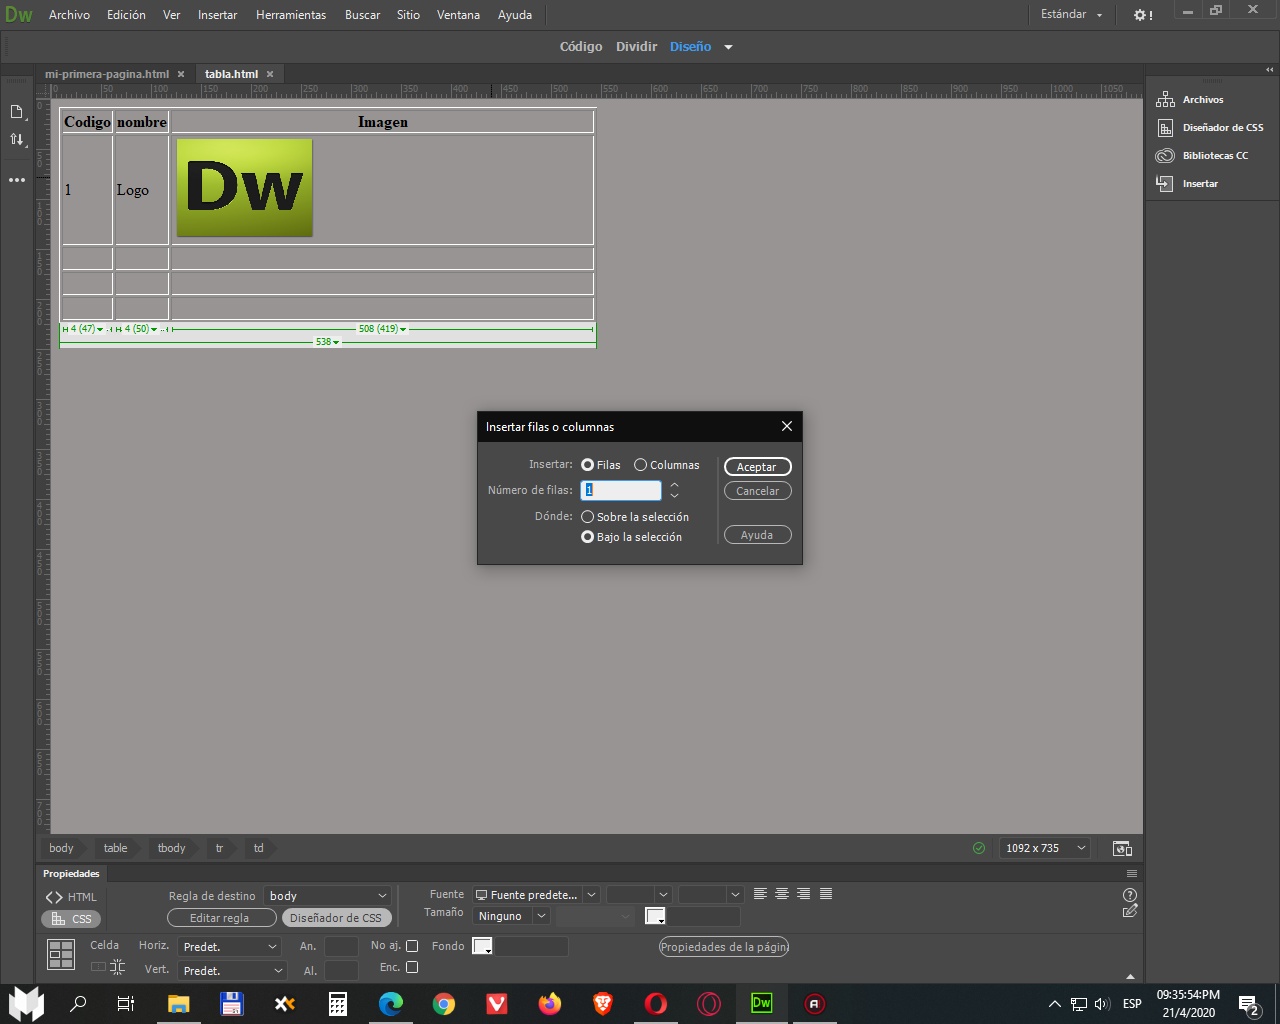This screenshot has width=1280, height=1024.
Task: Open Dreamweaver from the Windows taskbar
Action: pyautogui.click(x=761, y=1003)
